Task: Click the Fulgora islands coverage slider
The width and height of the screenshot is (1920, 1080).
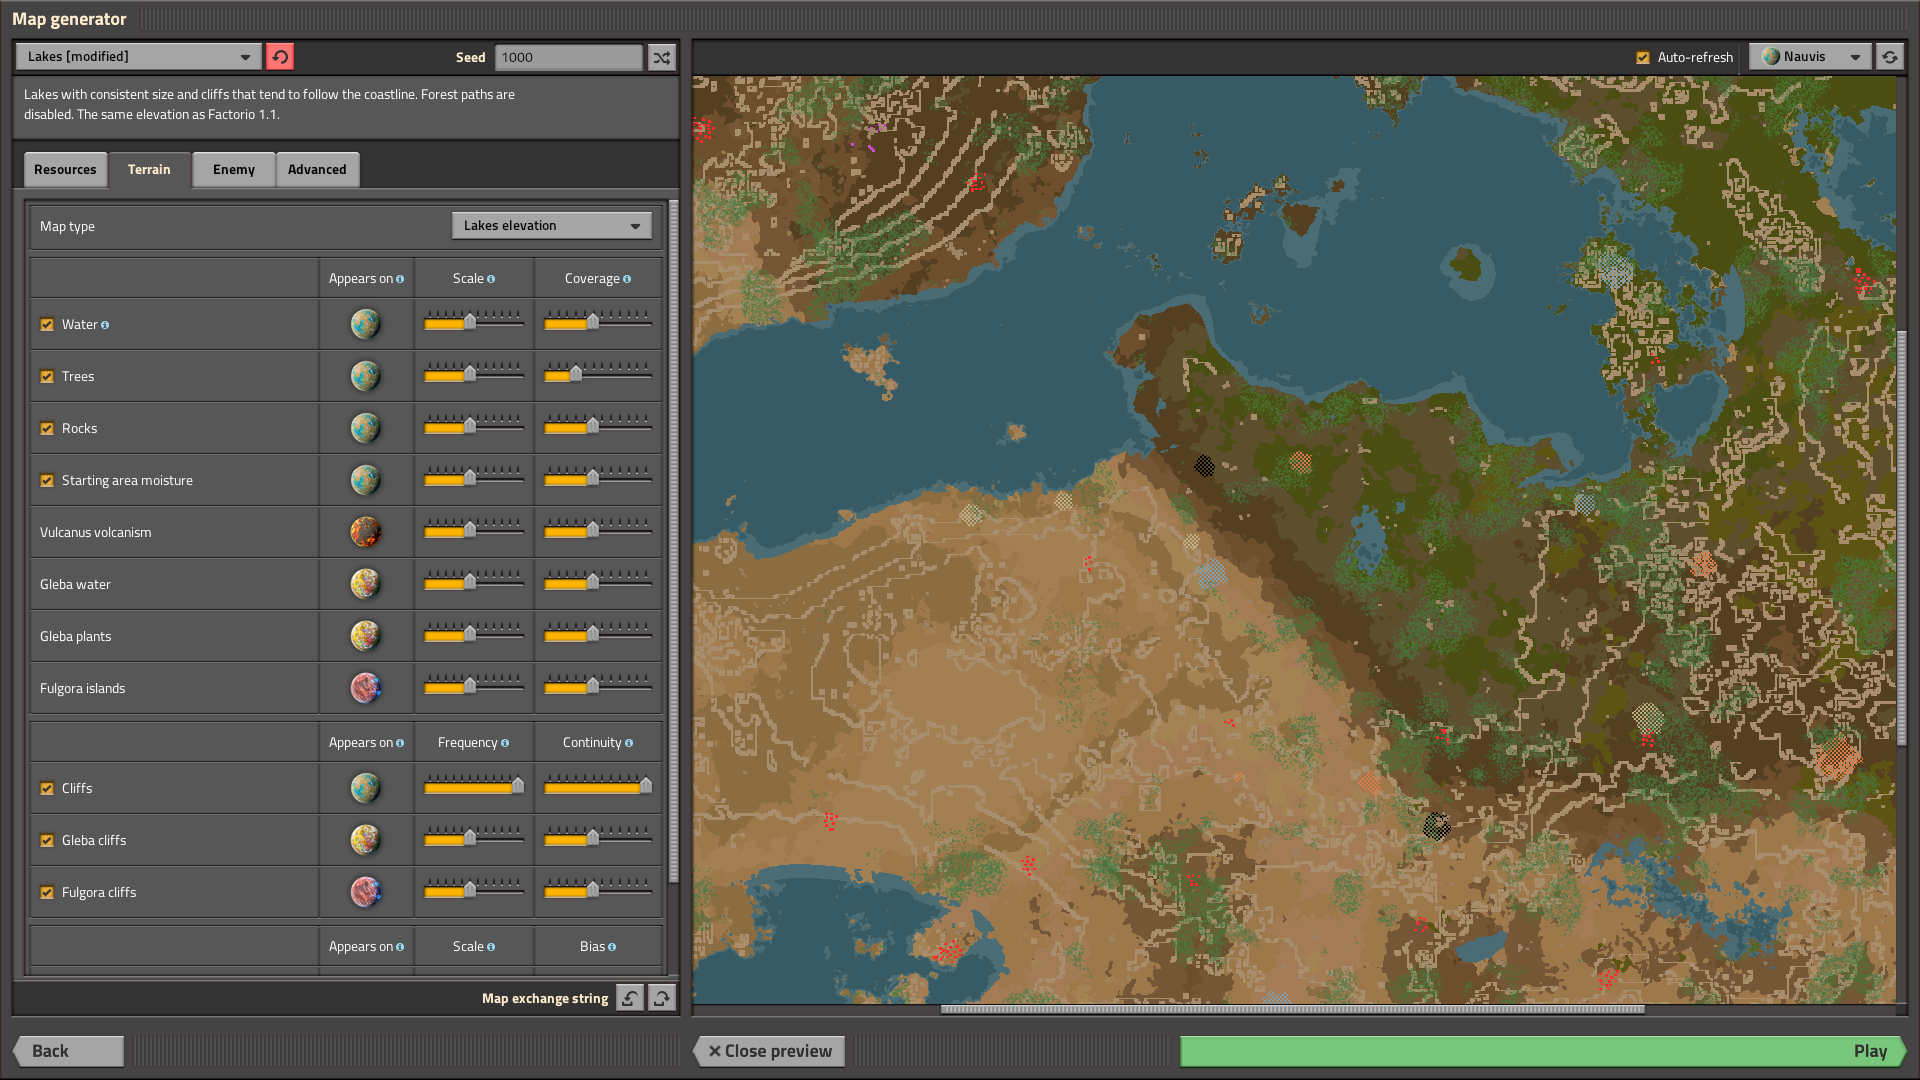Action: [x=598, y=686]
